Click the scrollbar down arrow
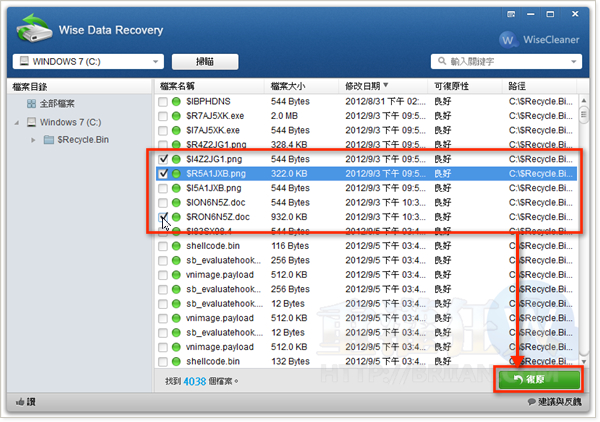The image size is (600, 422). coord(584,362)
